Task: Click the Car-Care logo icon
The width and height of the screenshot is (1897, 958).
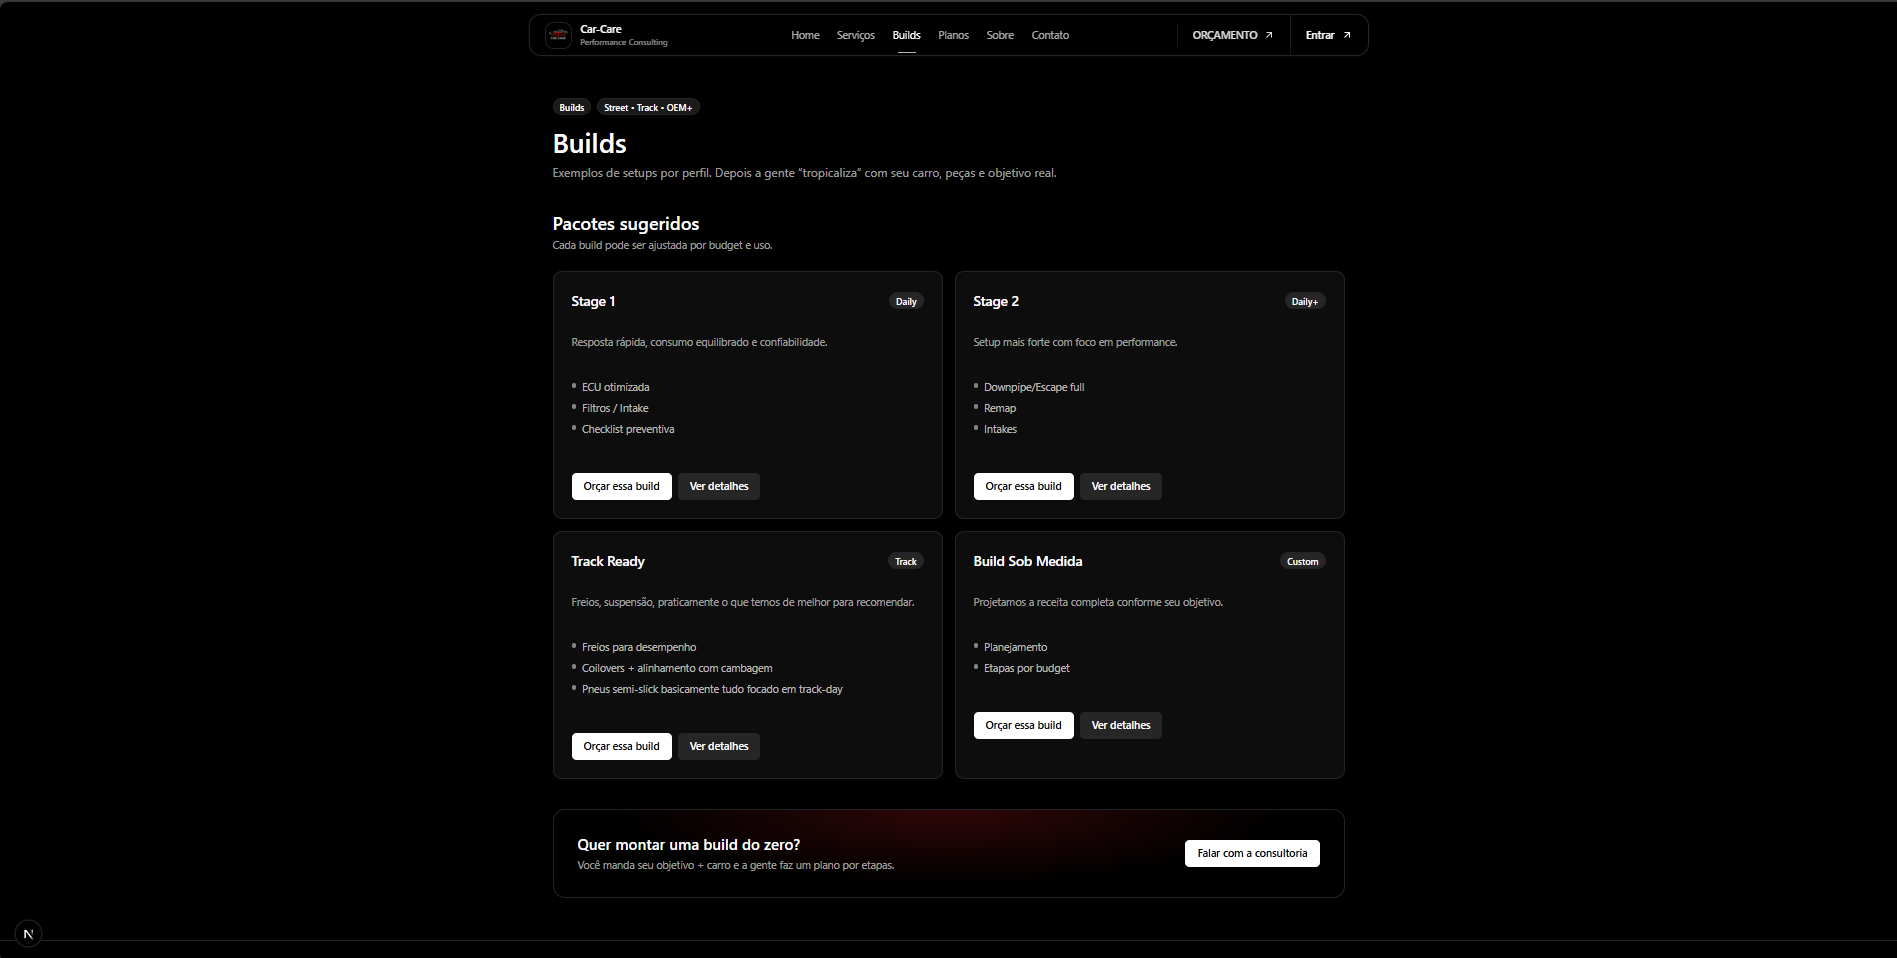Action: point(558,35)
